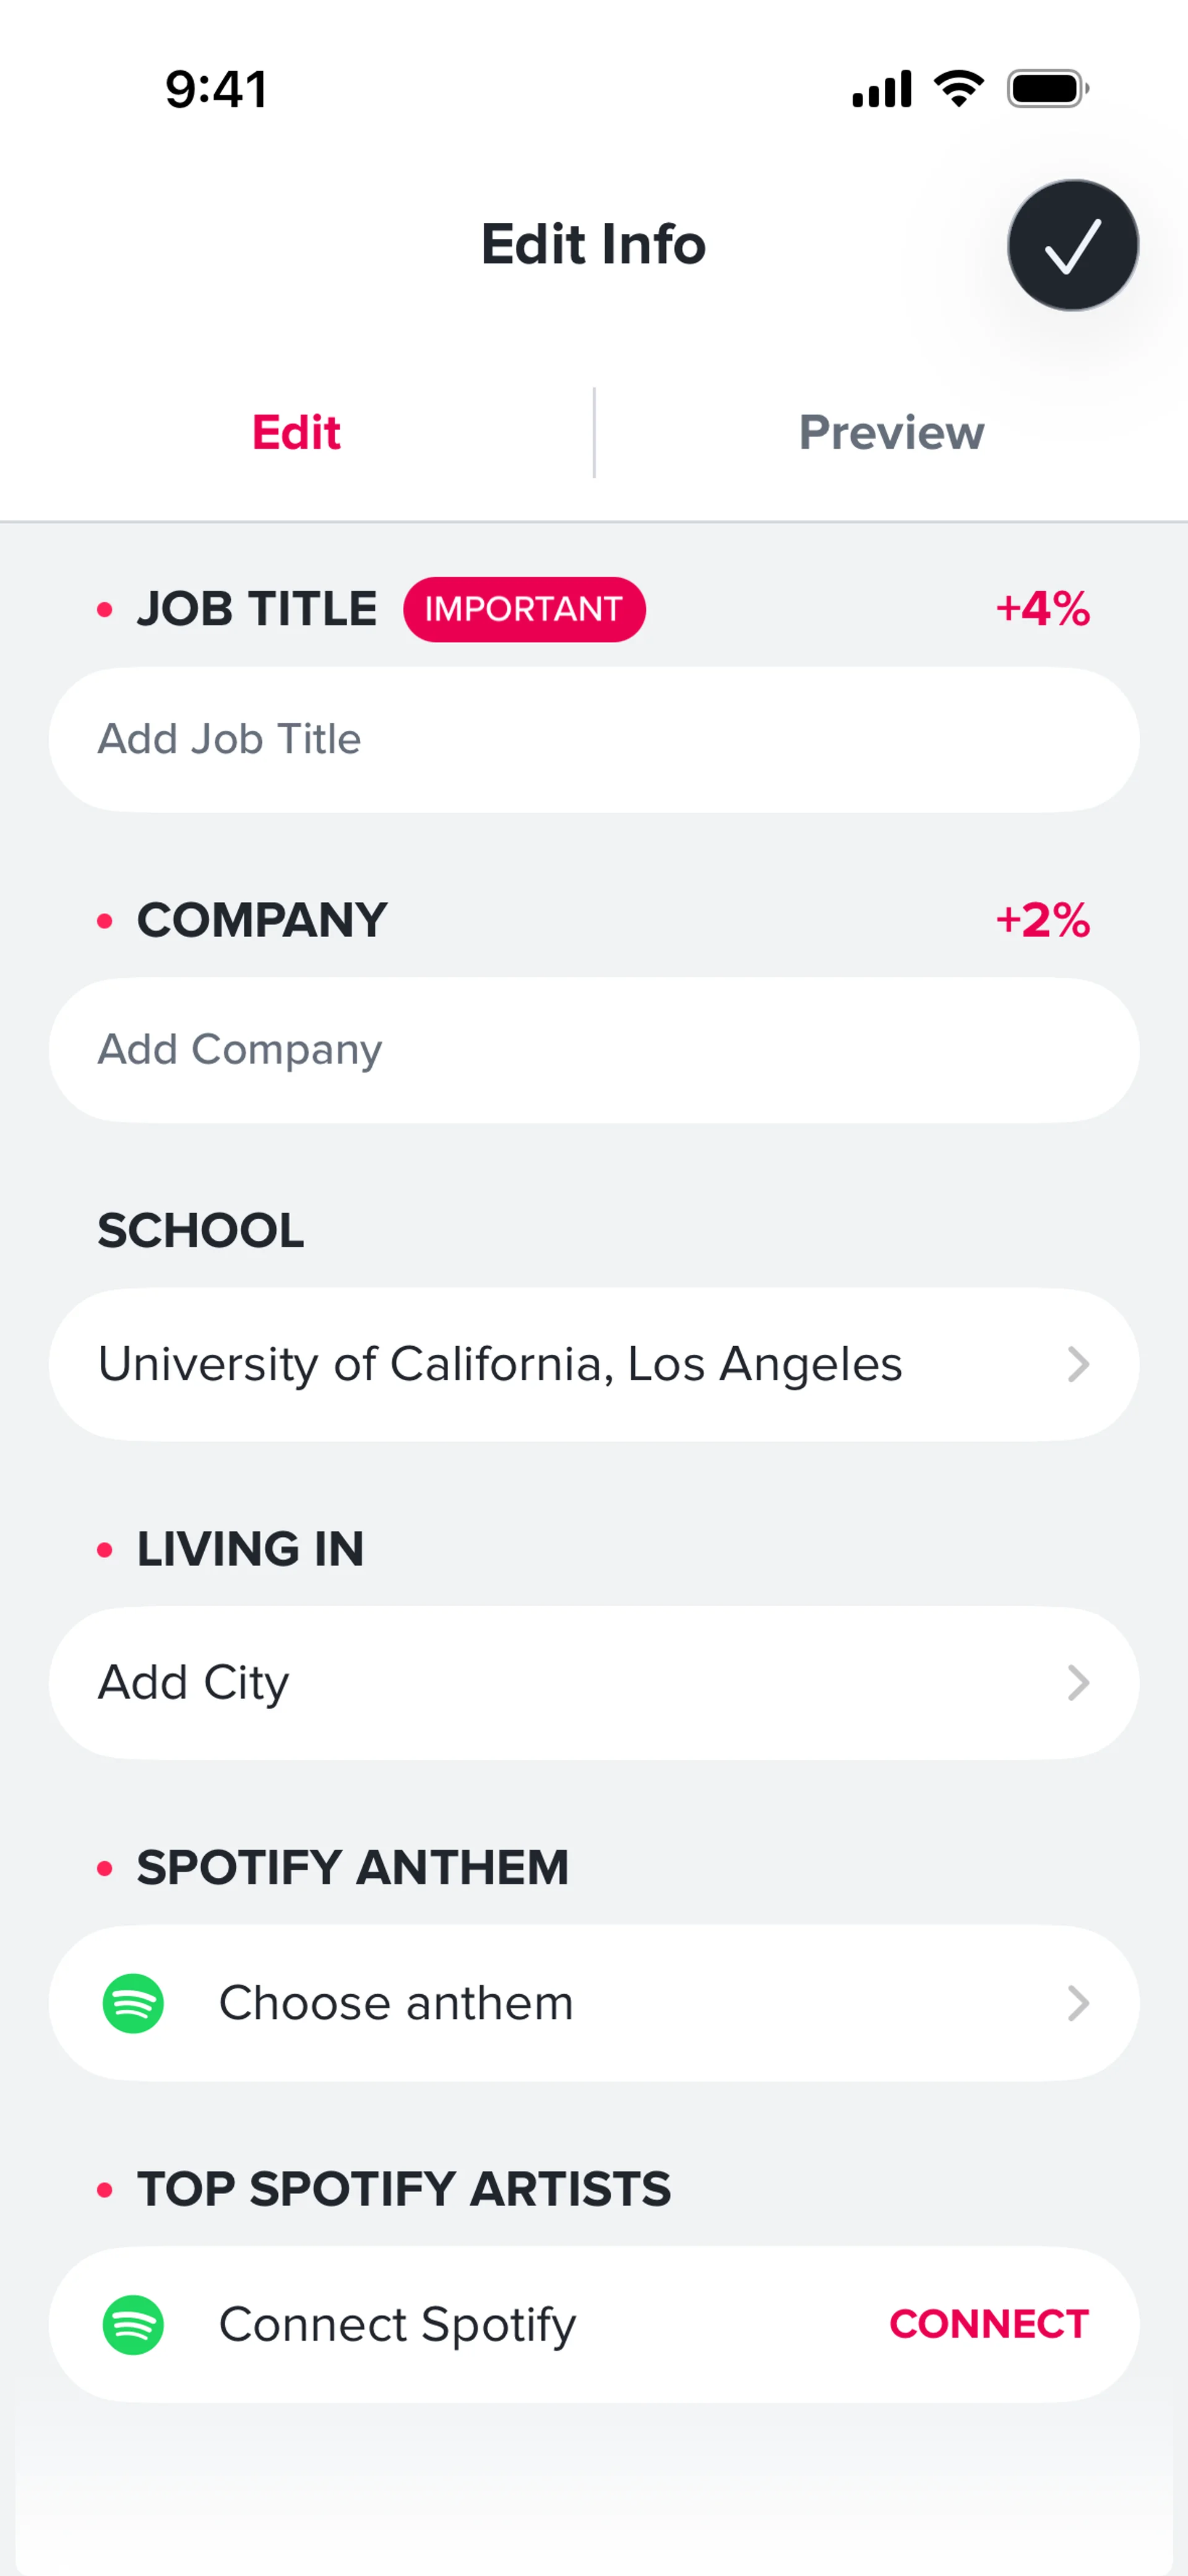
Task: Tap the cellular signal bars icon
Action: pyautogui.click(x=881, y=88)
